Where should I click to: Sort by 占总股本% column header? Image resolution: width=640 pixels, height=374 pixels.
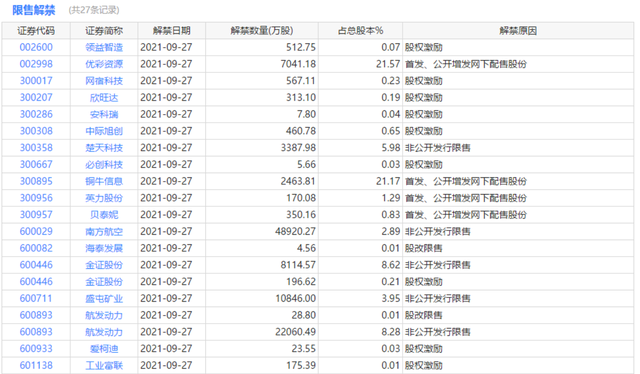[x=360, y=31]
